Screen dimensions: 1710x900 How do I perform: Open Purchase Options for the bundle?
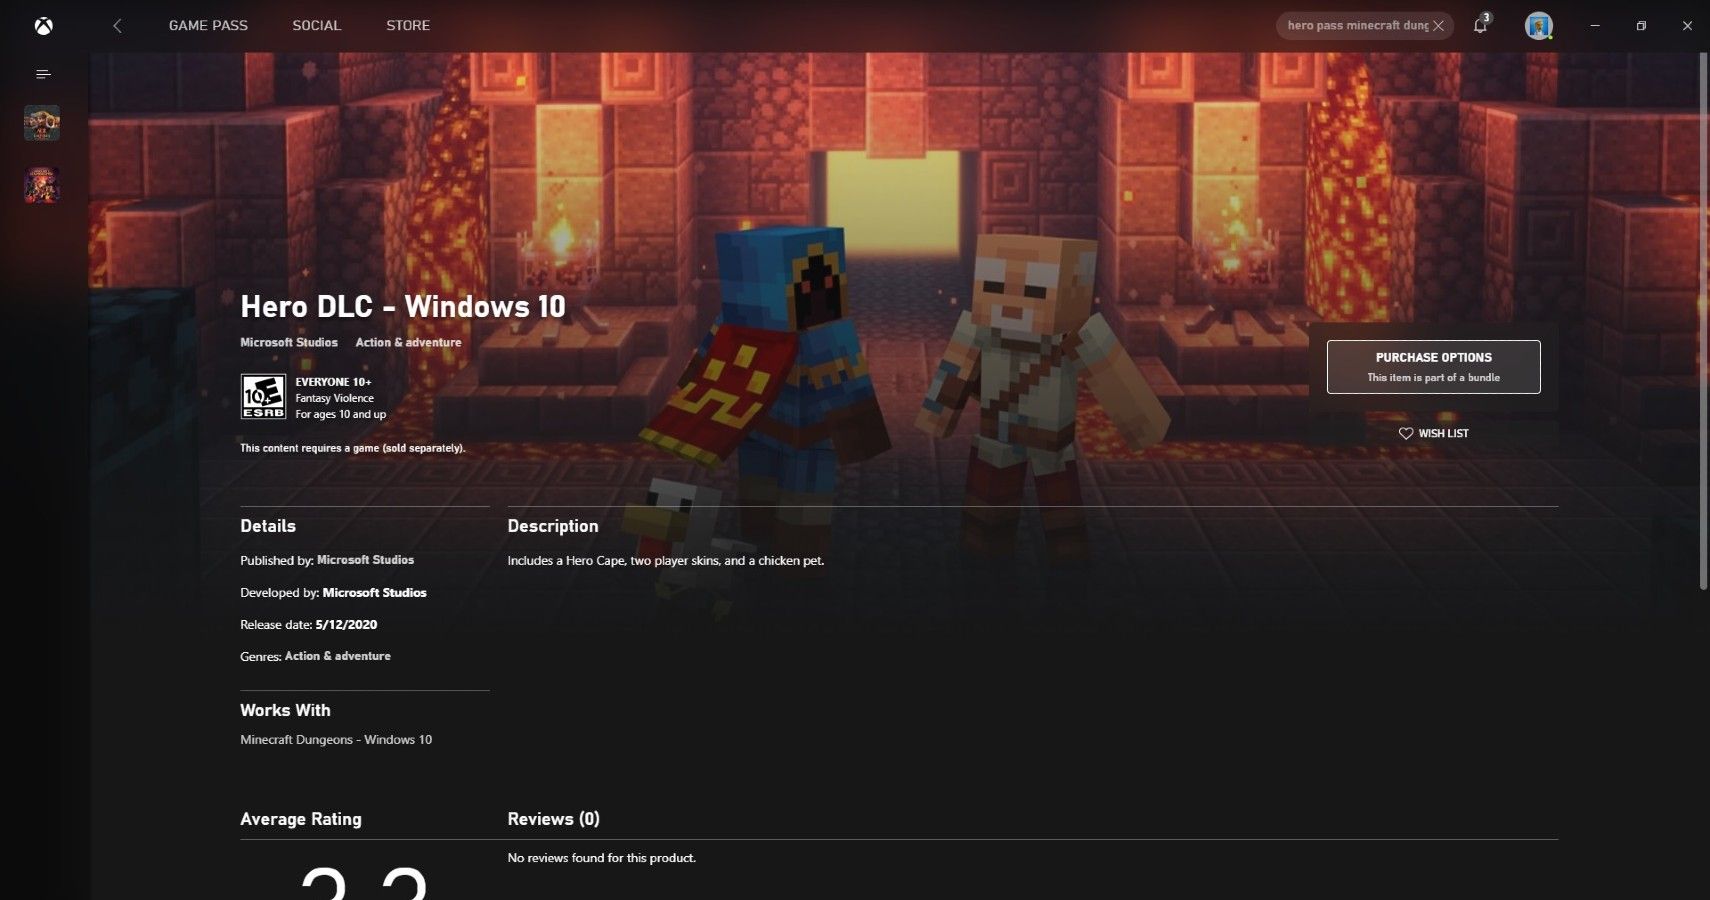pos(1433,367)
